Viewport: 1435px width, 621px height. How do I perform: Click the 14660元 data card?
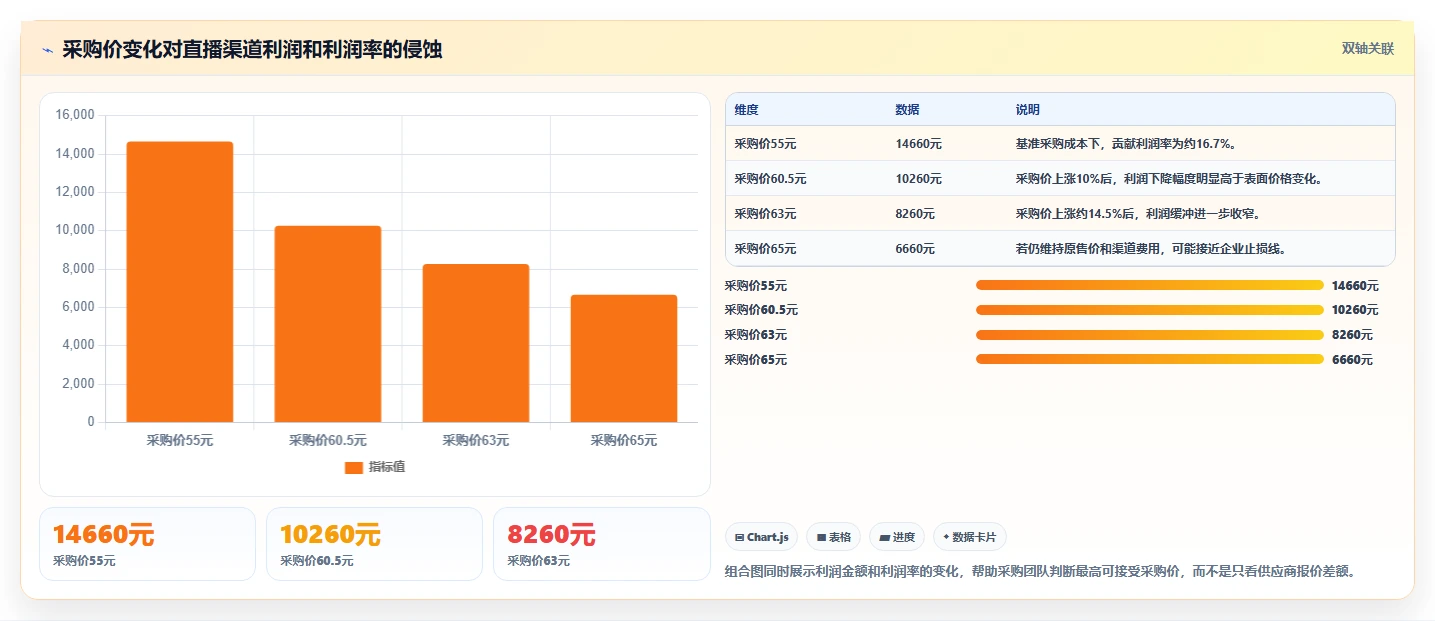coord(148,544)
